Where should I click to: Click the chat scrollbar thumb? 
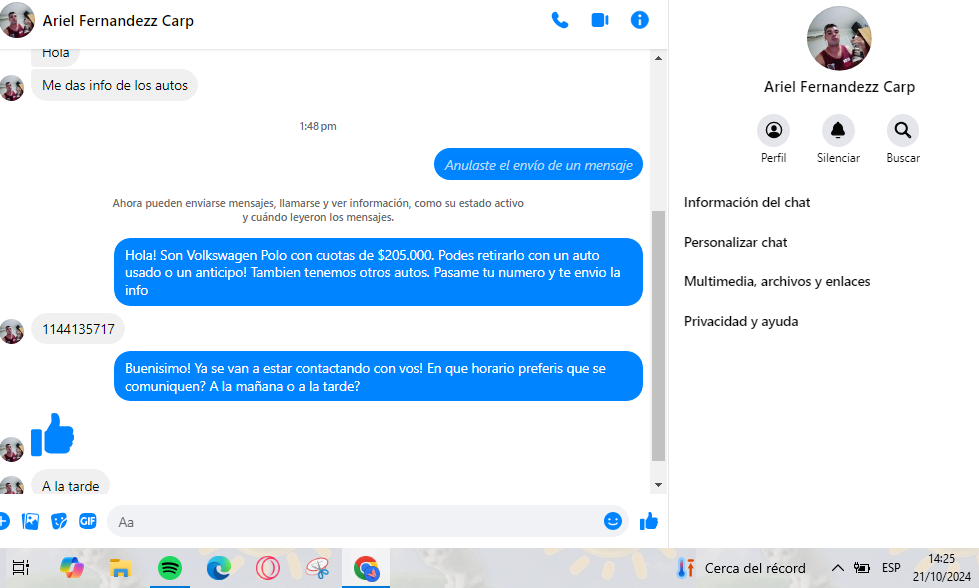(658, 336)
